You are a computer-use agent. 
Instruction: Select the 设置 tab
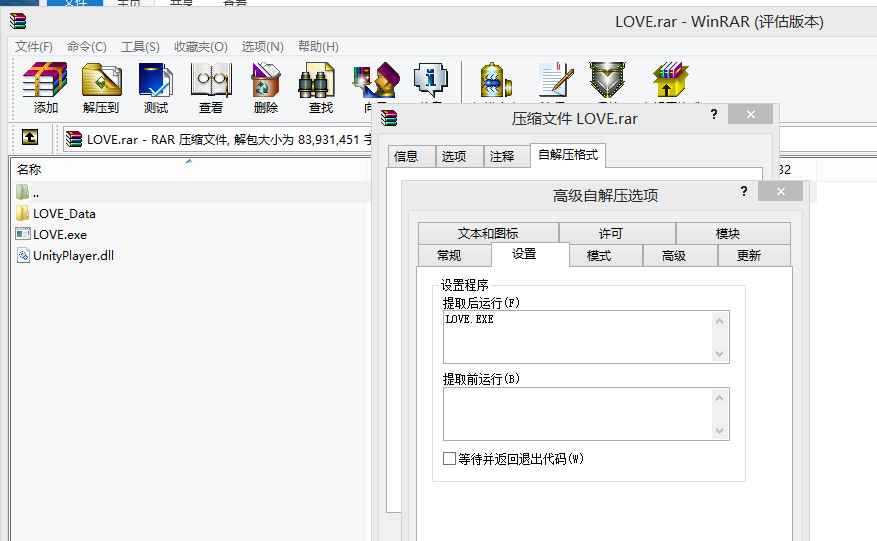[x=530, y=254]
